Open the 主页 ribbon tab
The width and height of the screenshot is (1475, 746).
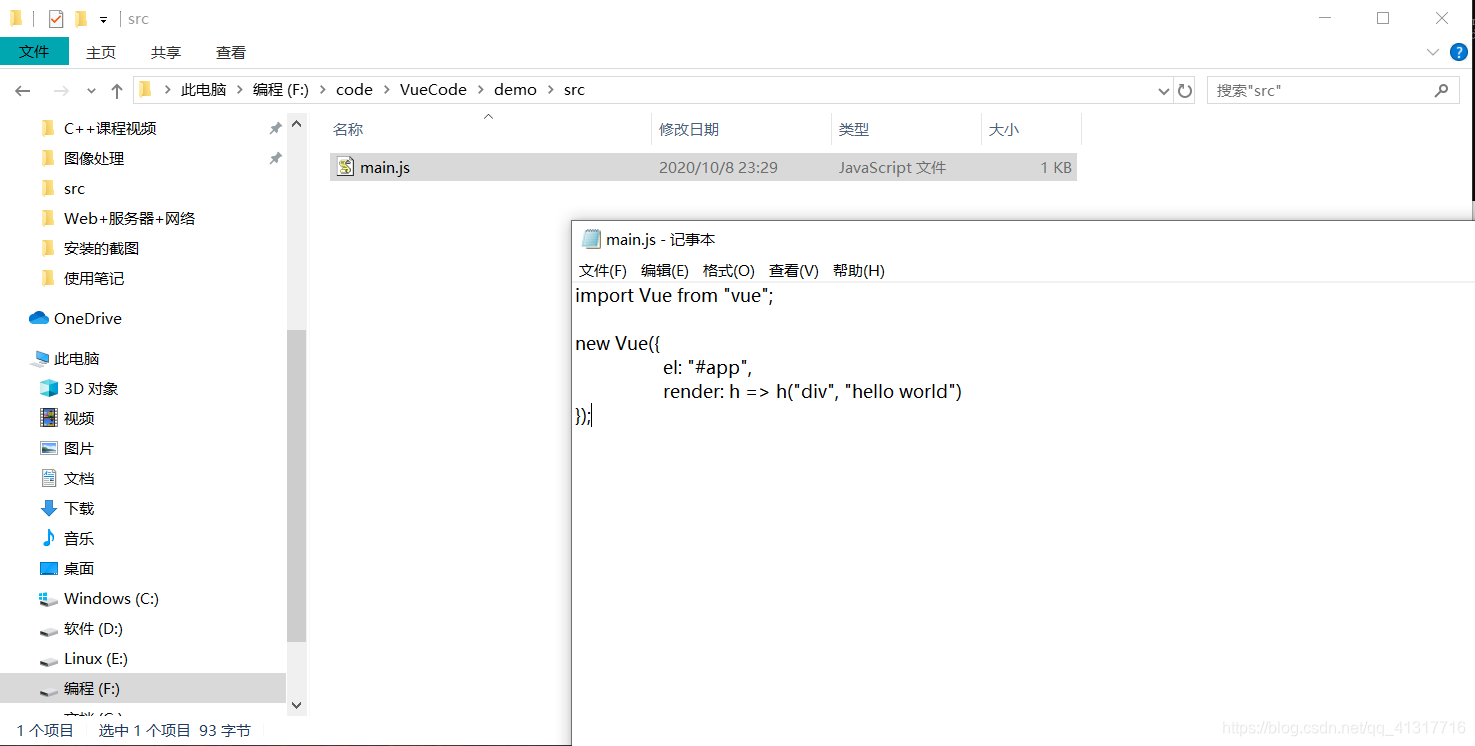[101, 52]
